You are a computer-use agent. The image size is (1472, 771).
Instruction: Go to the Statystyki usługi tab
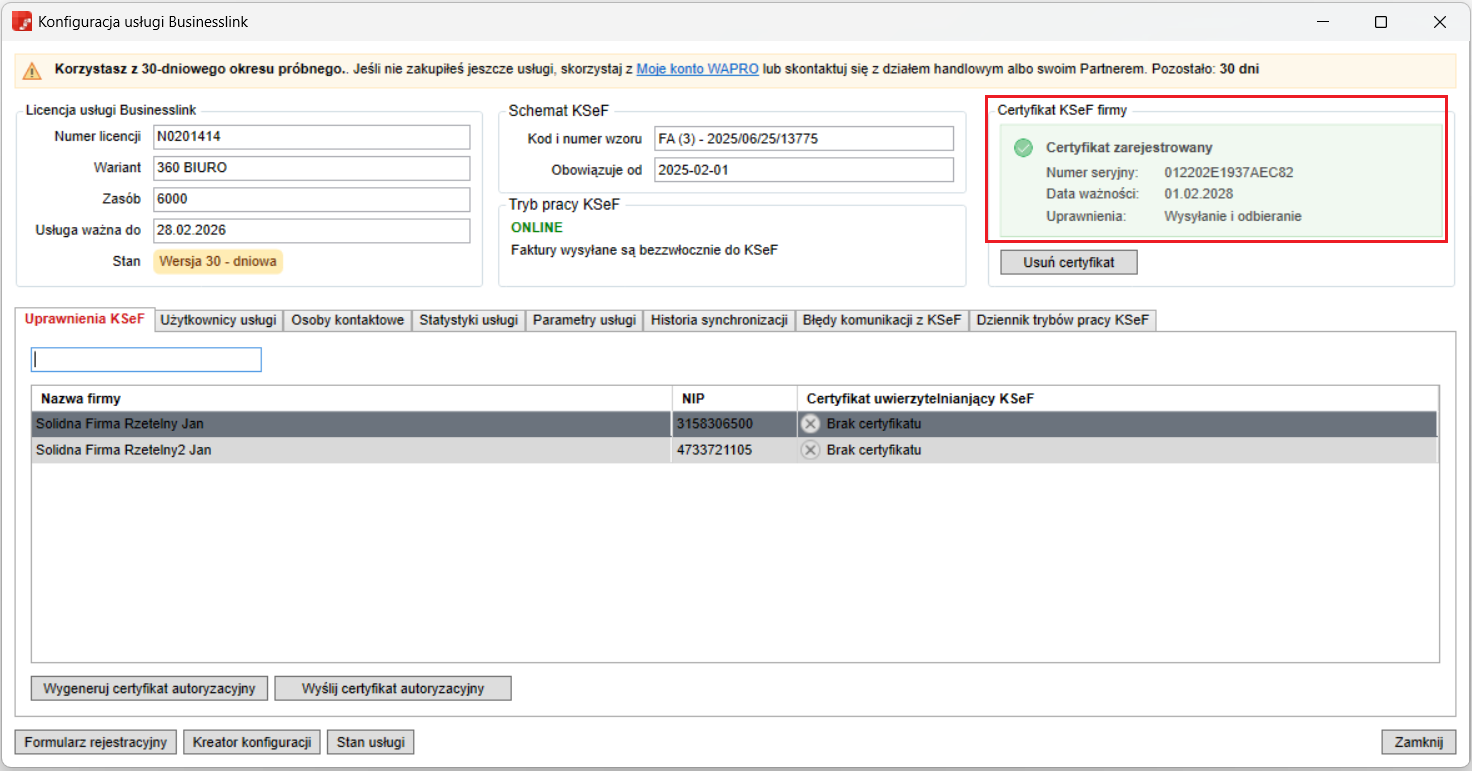tap(468, 320)
